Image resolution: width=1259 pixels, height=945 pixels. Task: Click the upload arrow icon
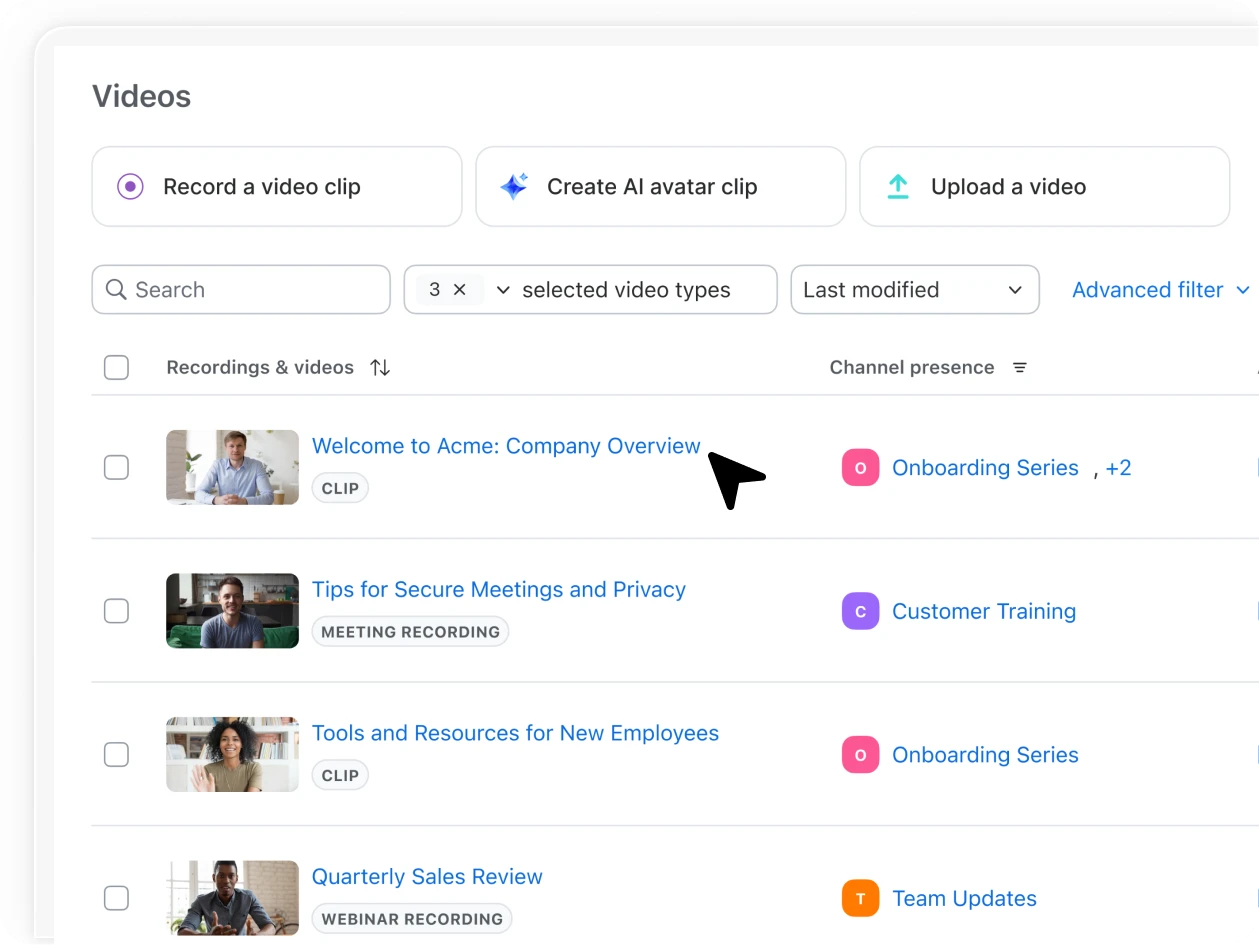[897, 186]
